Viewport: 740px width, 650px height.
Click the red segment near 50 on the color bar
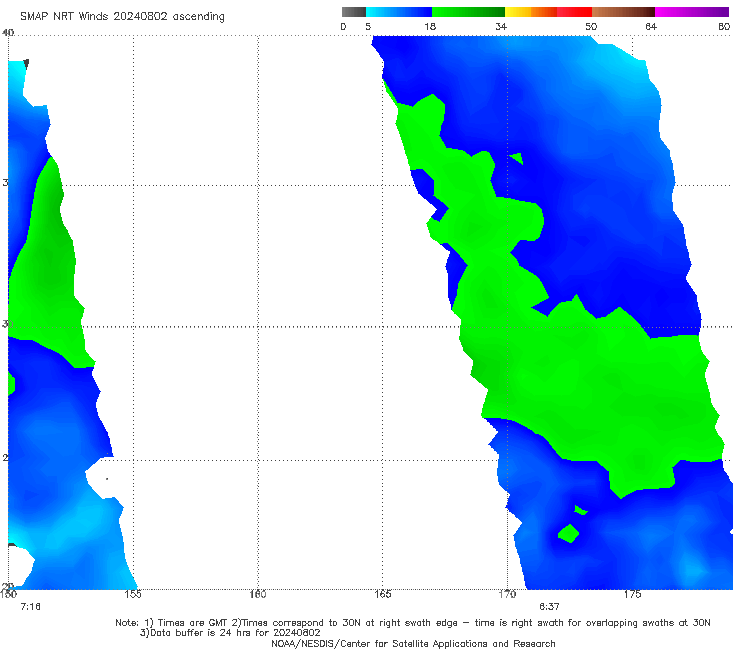pyautogui.click(x=574, y=12)
